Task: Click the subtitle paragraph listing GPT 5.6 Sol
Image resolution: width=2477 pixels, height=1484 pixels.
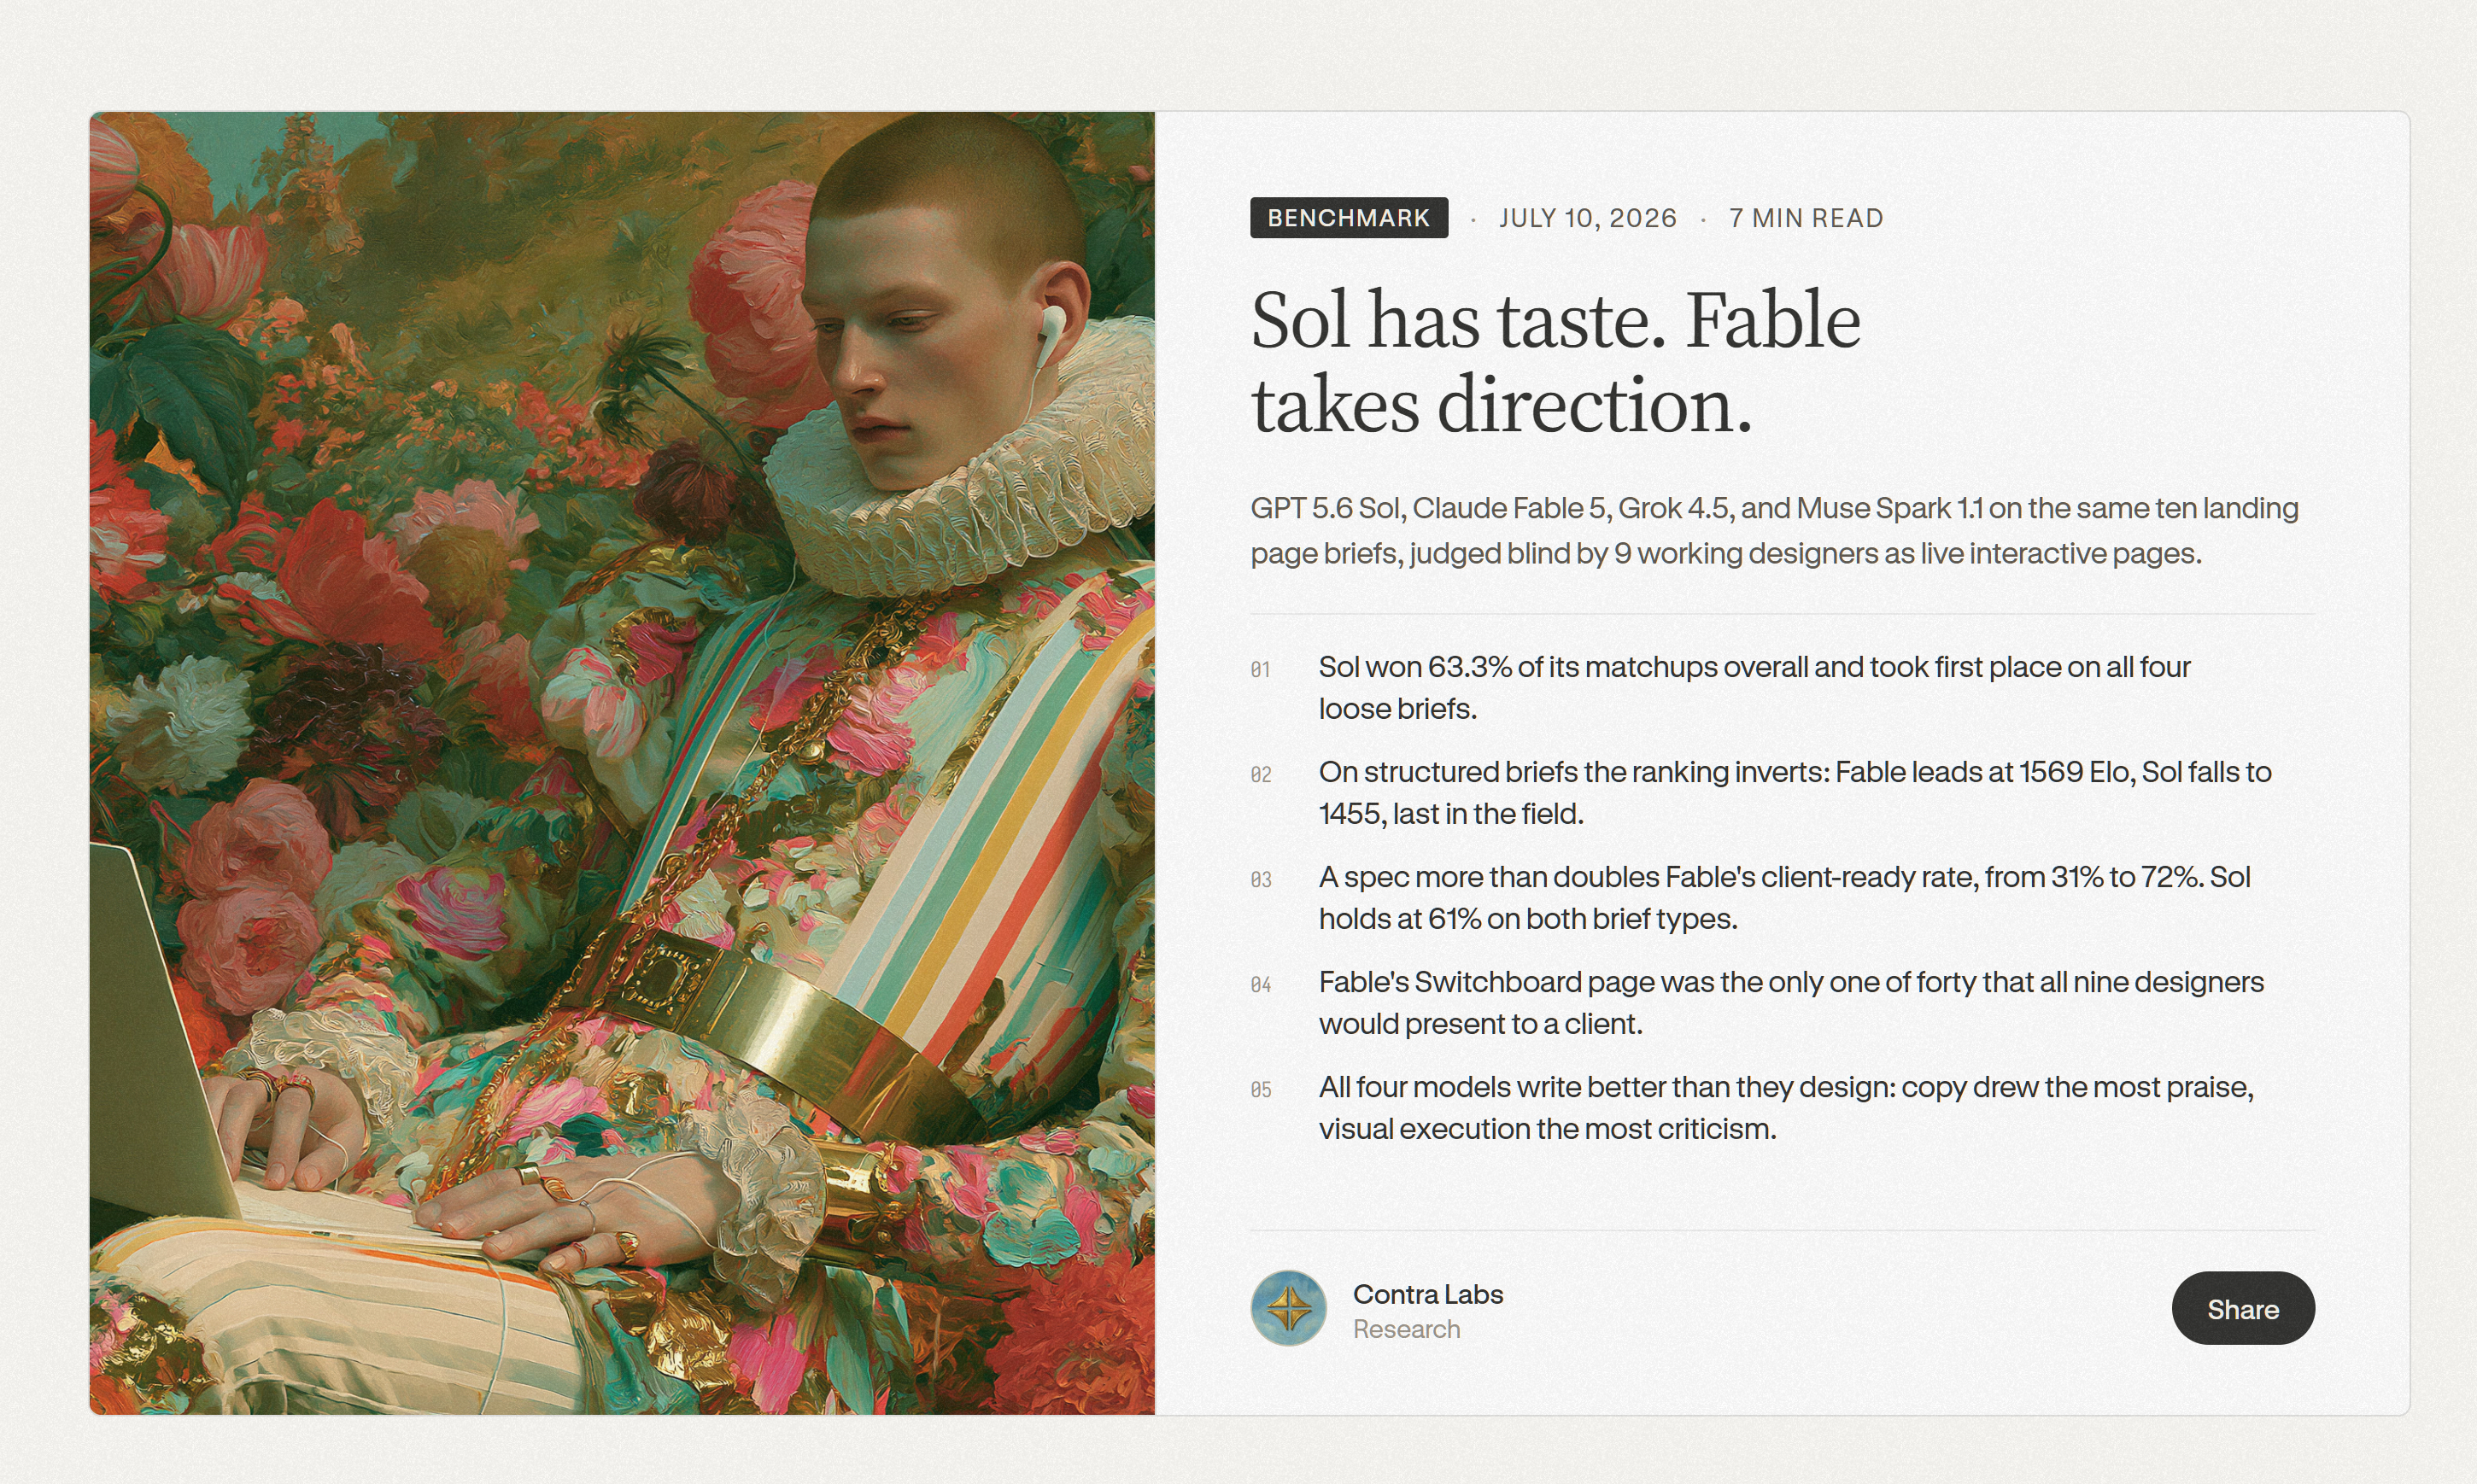Action: [1774, 530]
